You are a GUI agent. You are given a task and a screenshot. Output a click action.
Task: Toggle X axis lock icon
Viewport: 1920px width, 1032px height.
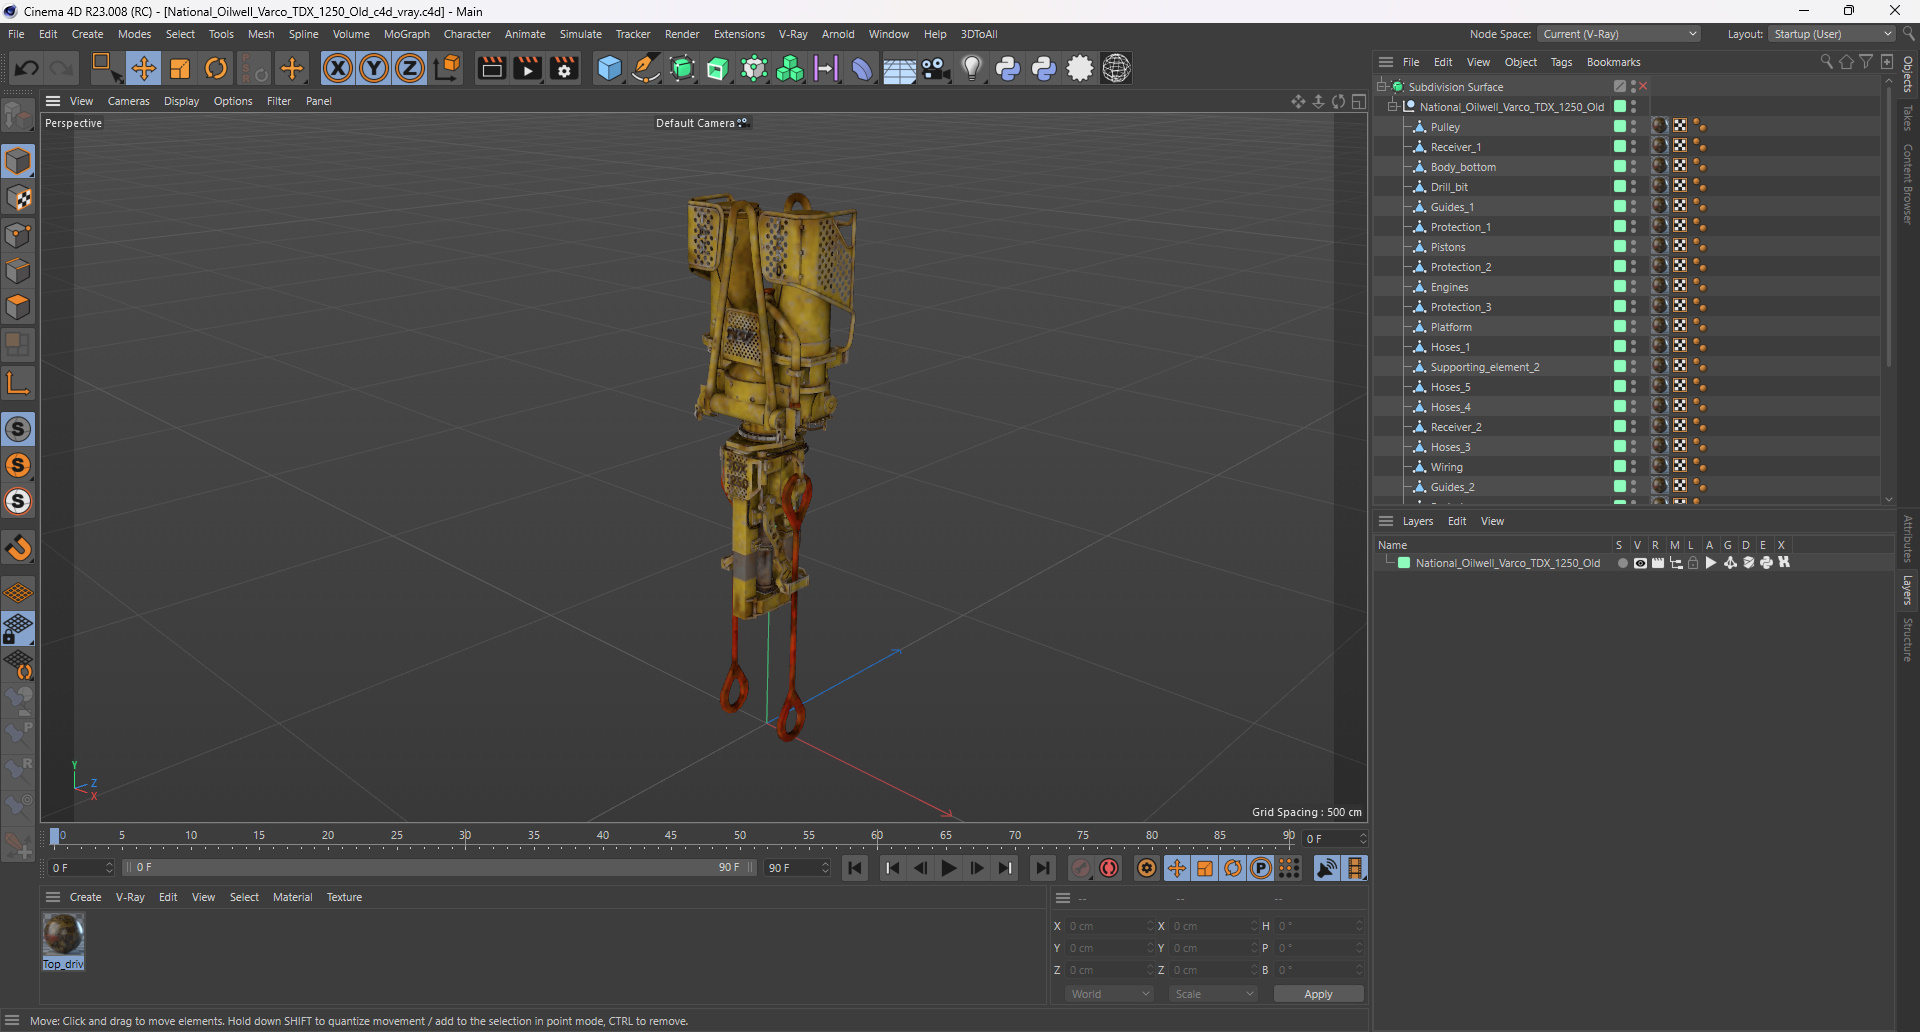(338, 68)
